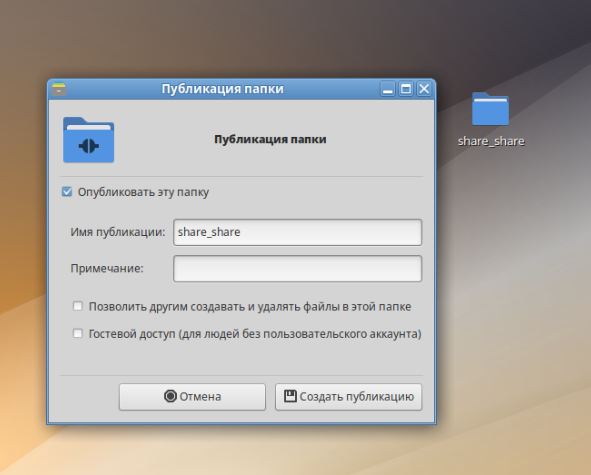Enable Позволить другим создавать и удалять файлы
Image resolution: width=591 pixels, height=475 pixels.
tap(78, 306)
